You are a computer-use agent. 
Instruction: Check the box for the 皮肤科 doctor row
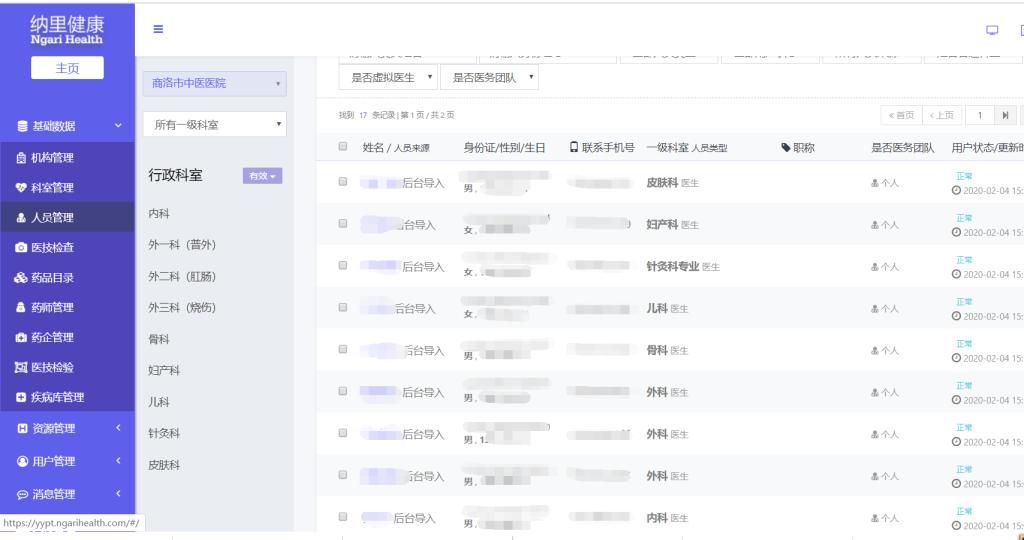point(343,183)
